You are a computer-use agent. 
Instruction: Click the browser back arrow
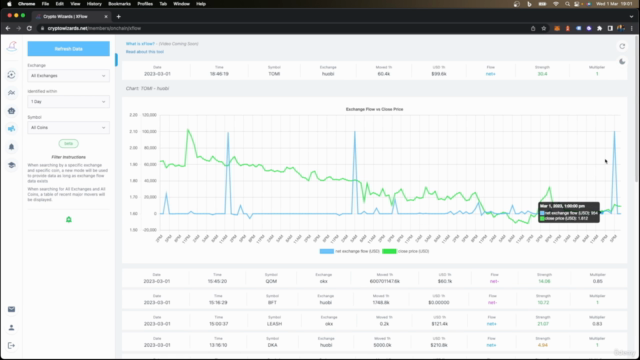8,28
